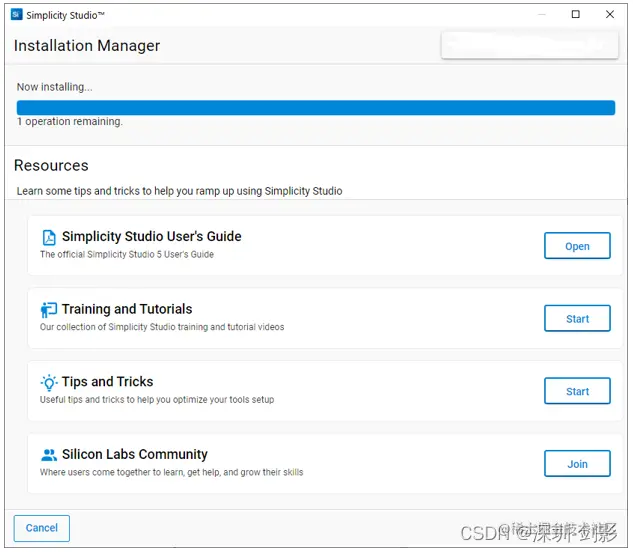Minimize the Simplicity Studio window

[542, 15]
